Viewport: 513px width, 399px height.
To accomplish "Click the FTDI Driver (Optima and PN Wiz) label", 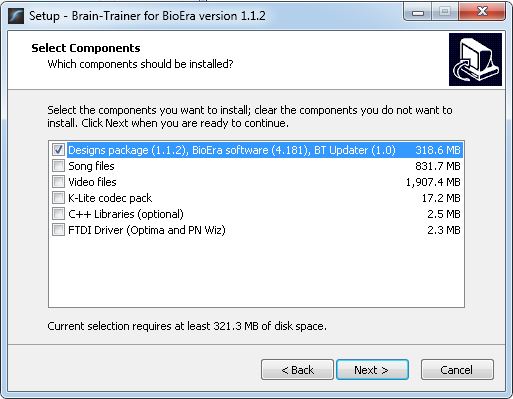I will pyautogui.click(x=147, y=230).
